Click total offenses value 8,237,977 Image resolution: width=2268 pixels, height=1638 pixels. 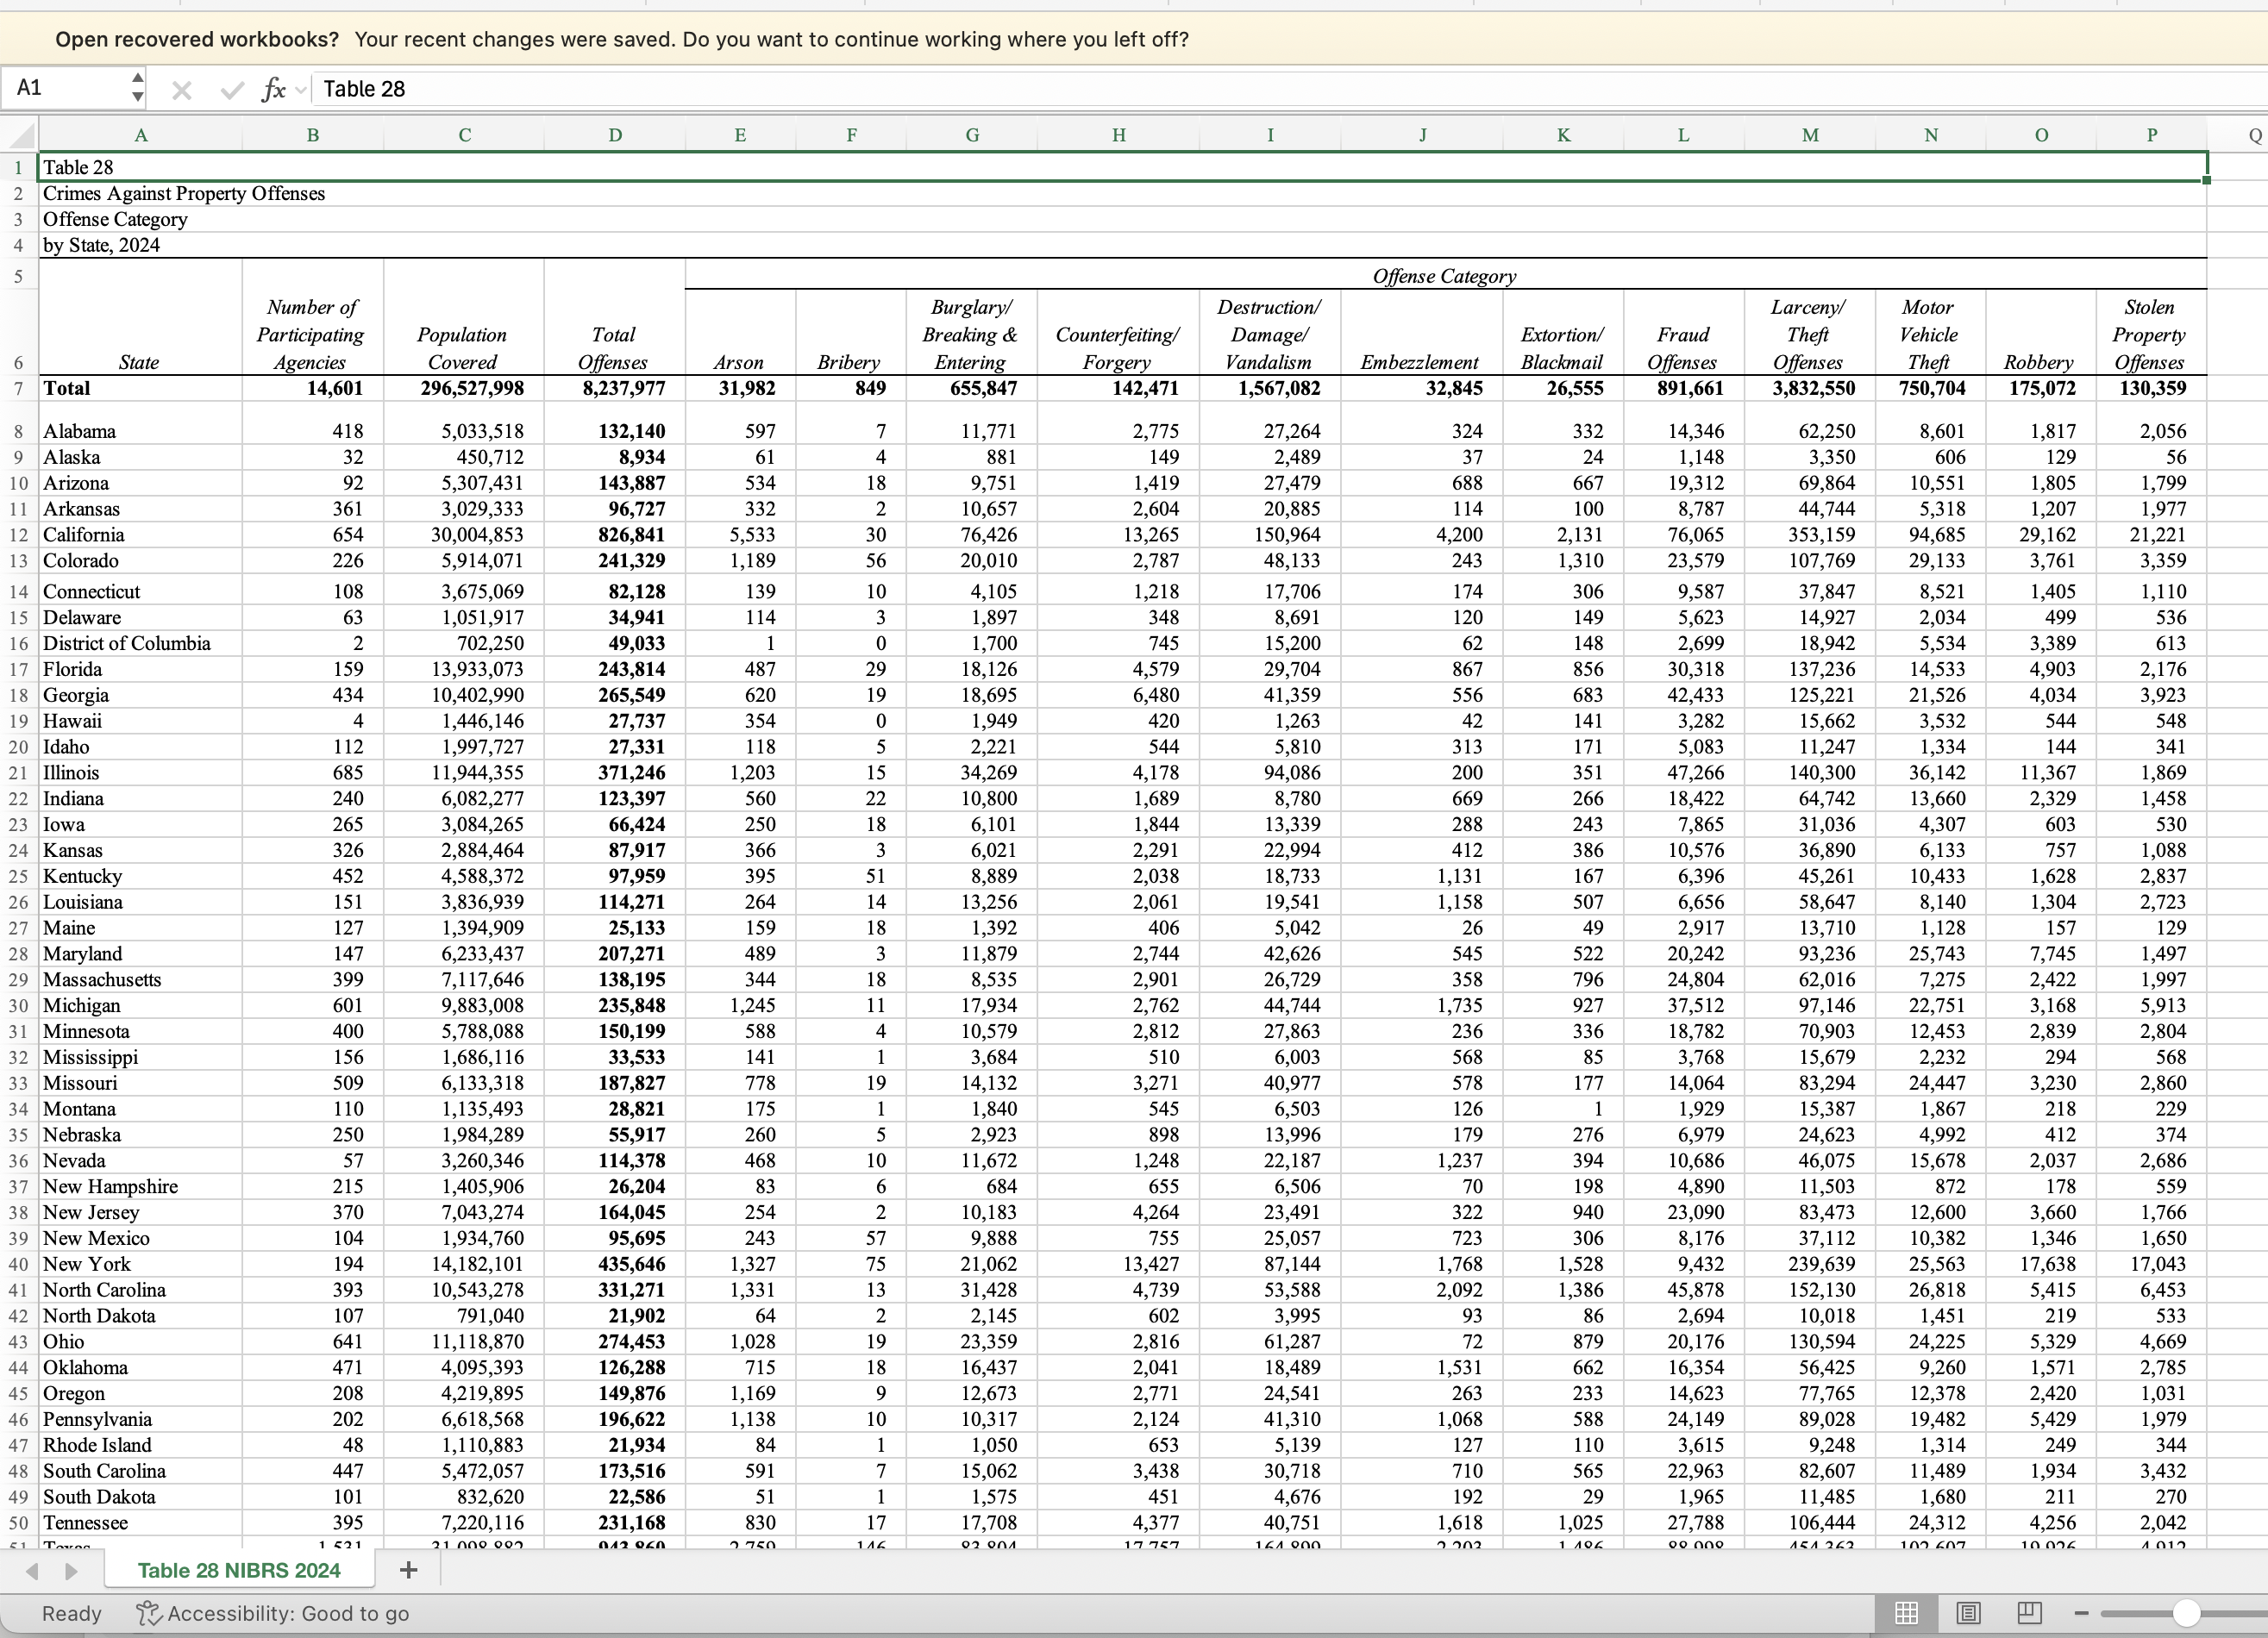(x=615, y=388)
